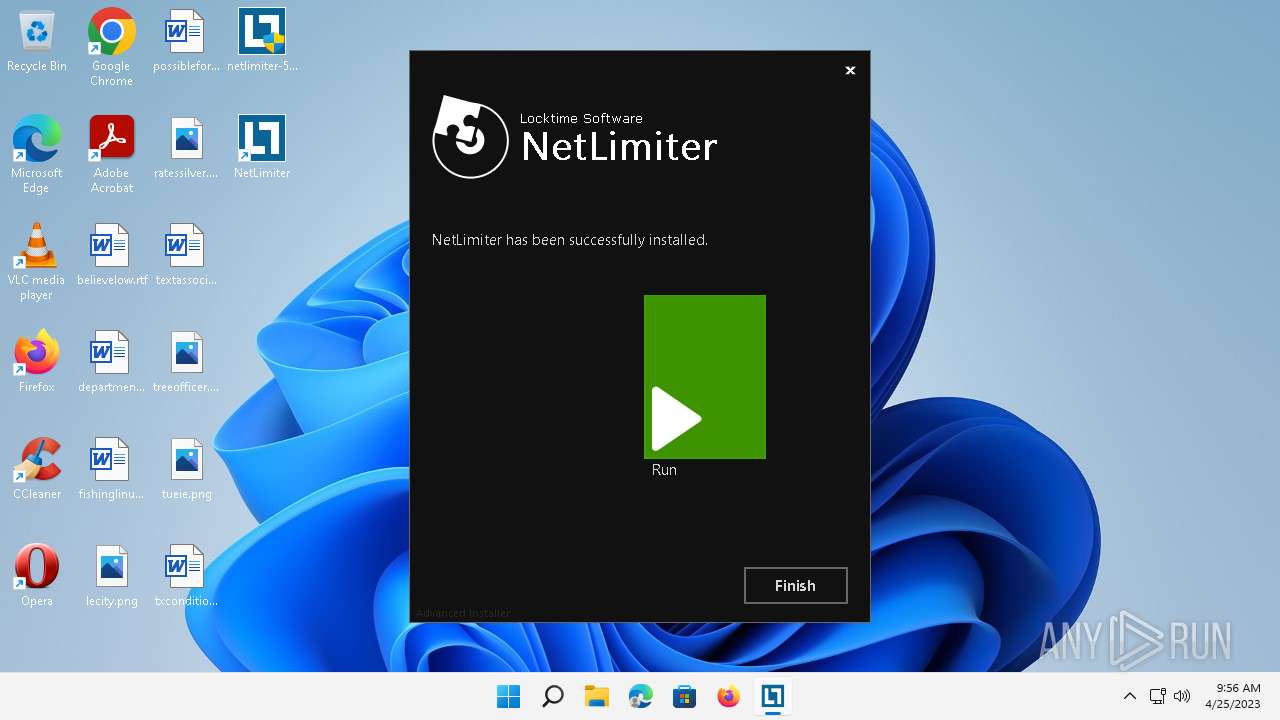Select the Adobe Acrobat desktop shortcut
The width and height of the screenshot is (1280, 720).
coord(112,154)
